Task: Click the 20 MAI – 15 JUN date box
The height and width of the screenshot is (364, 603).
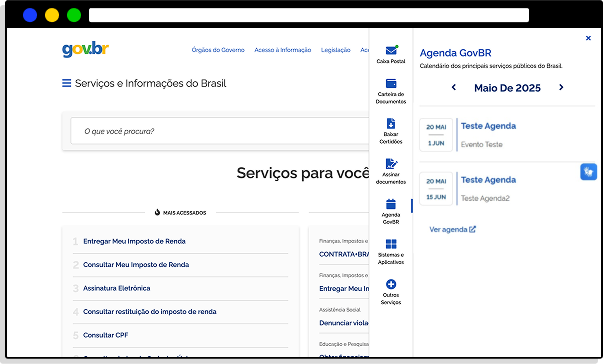Action: (436, 189)
